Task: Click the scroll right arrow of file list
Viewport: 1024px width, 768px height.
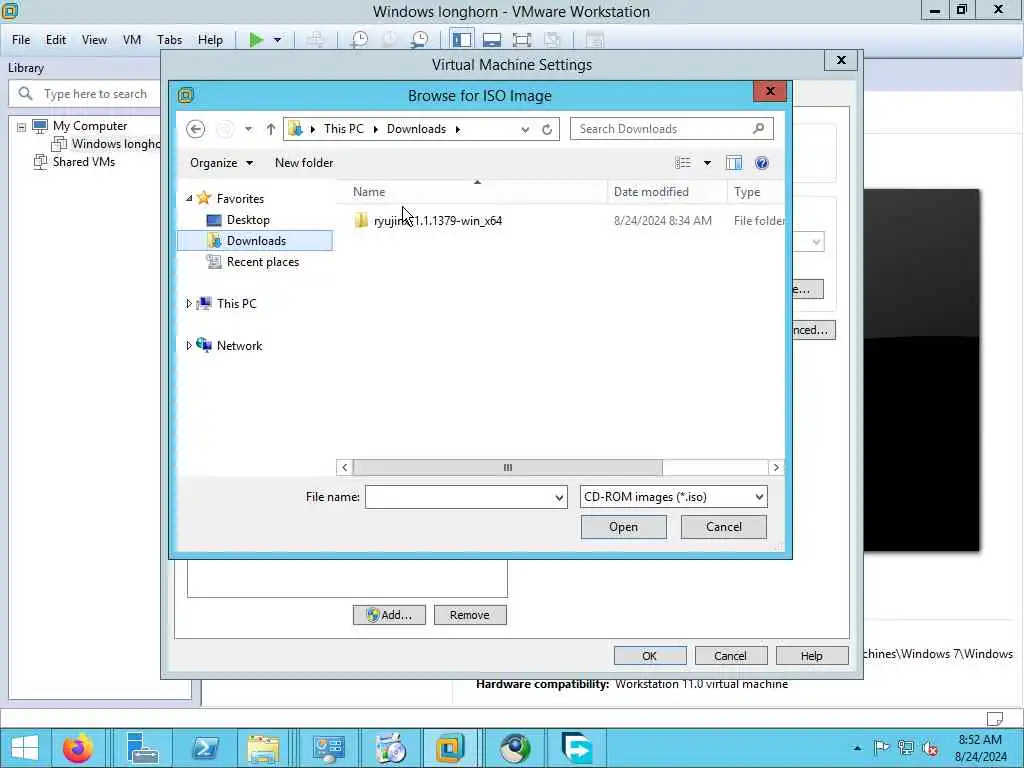Action: click(x=776, y=468)
